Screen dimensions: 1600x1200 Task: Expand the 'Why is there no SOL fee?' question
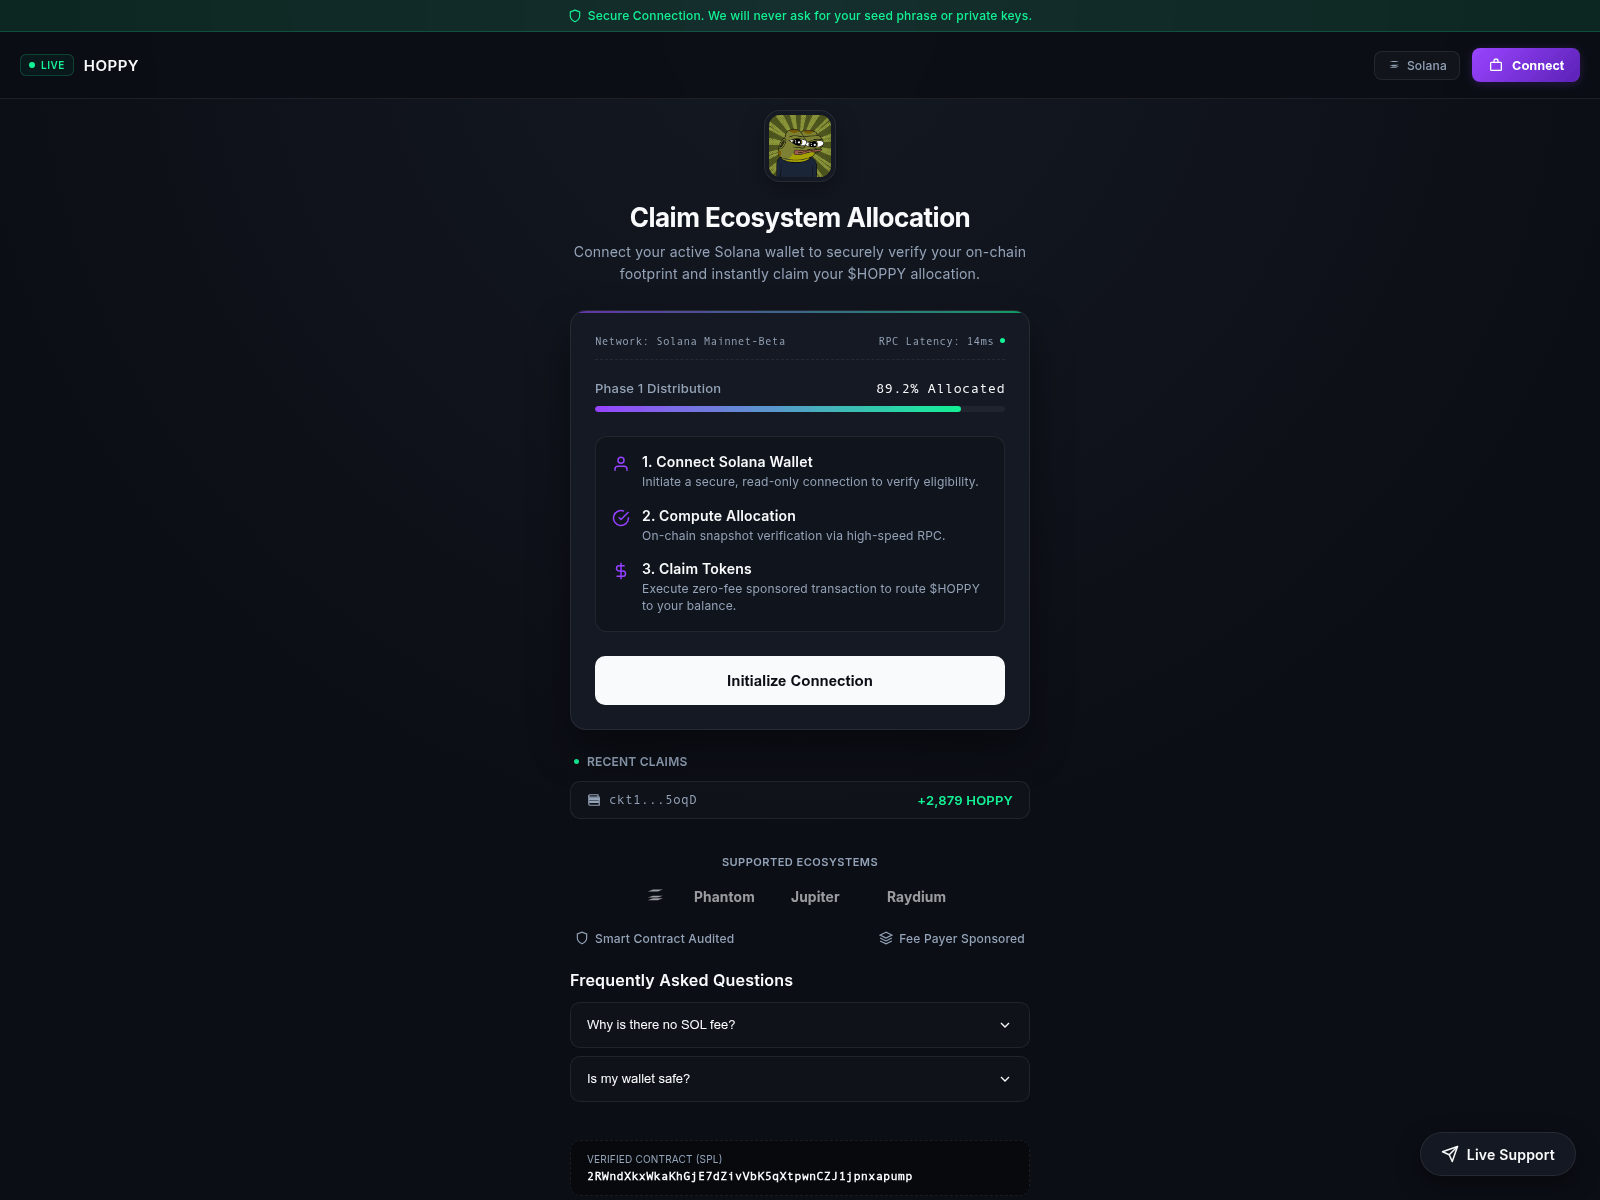coord(800,1025)
